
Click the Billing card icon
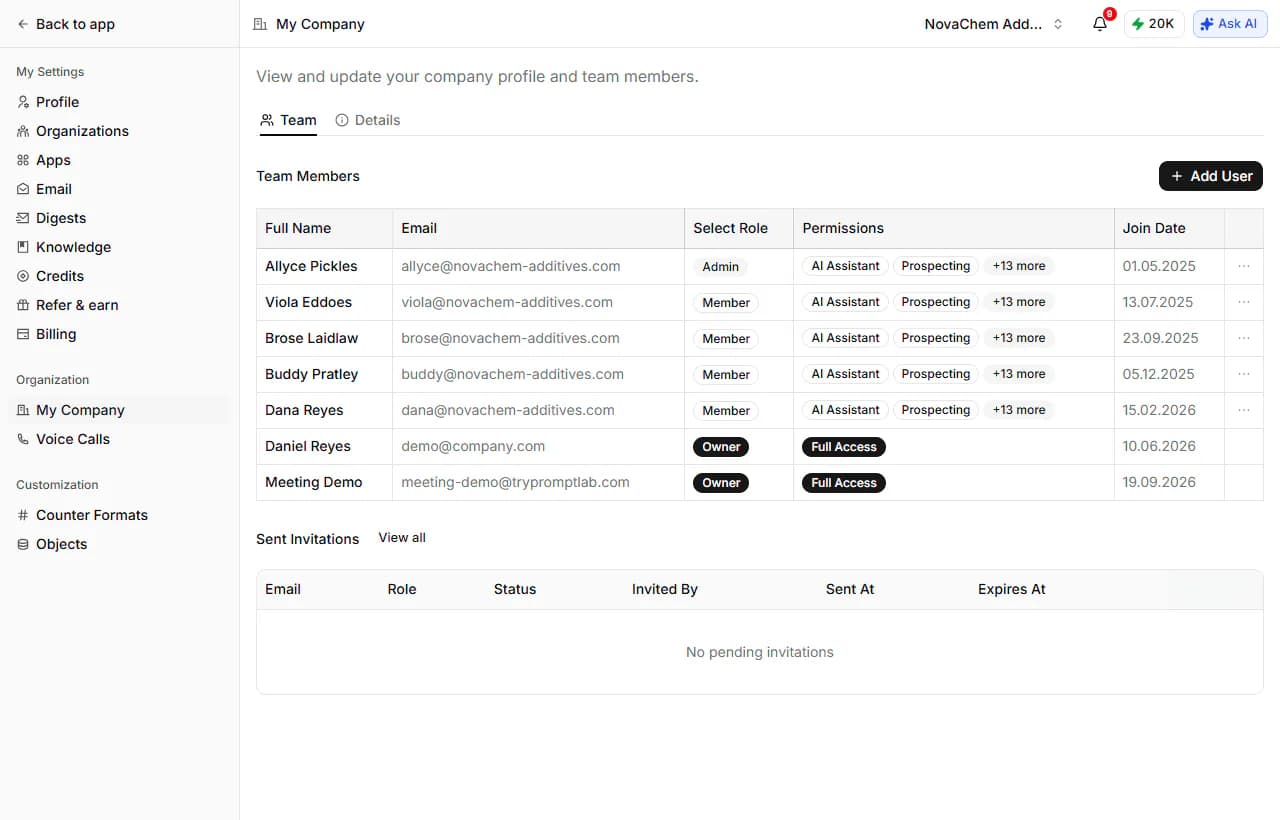pyautogui.click(x=23, y=334)
